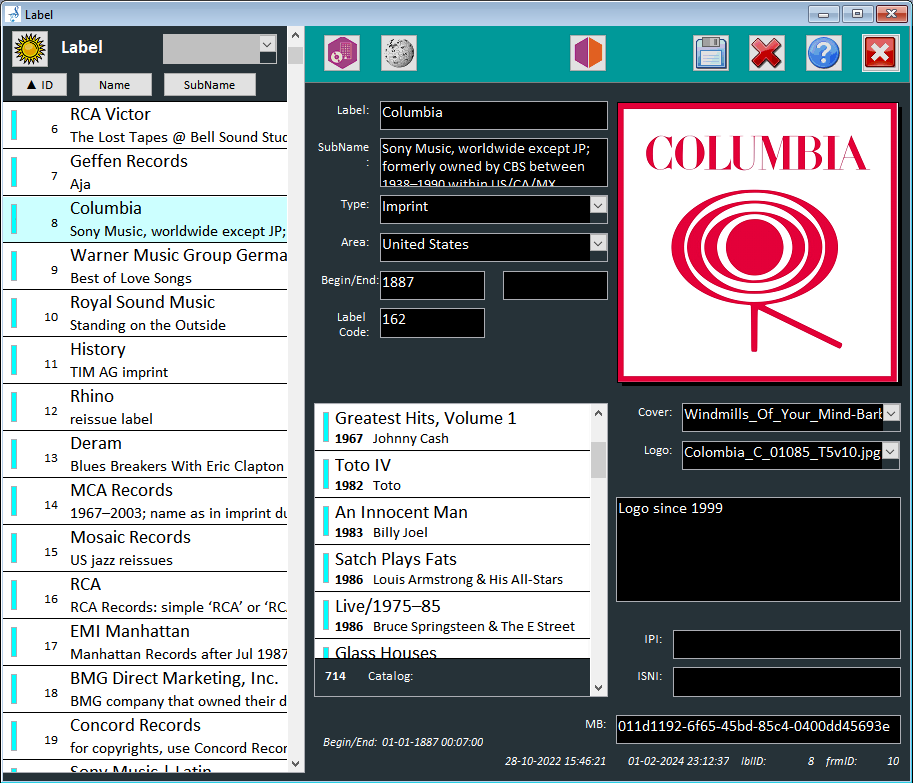Expand the Area dropdown showing United States
The height and width of the screenshot is (783, 913).
coord(598,244)
